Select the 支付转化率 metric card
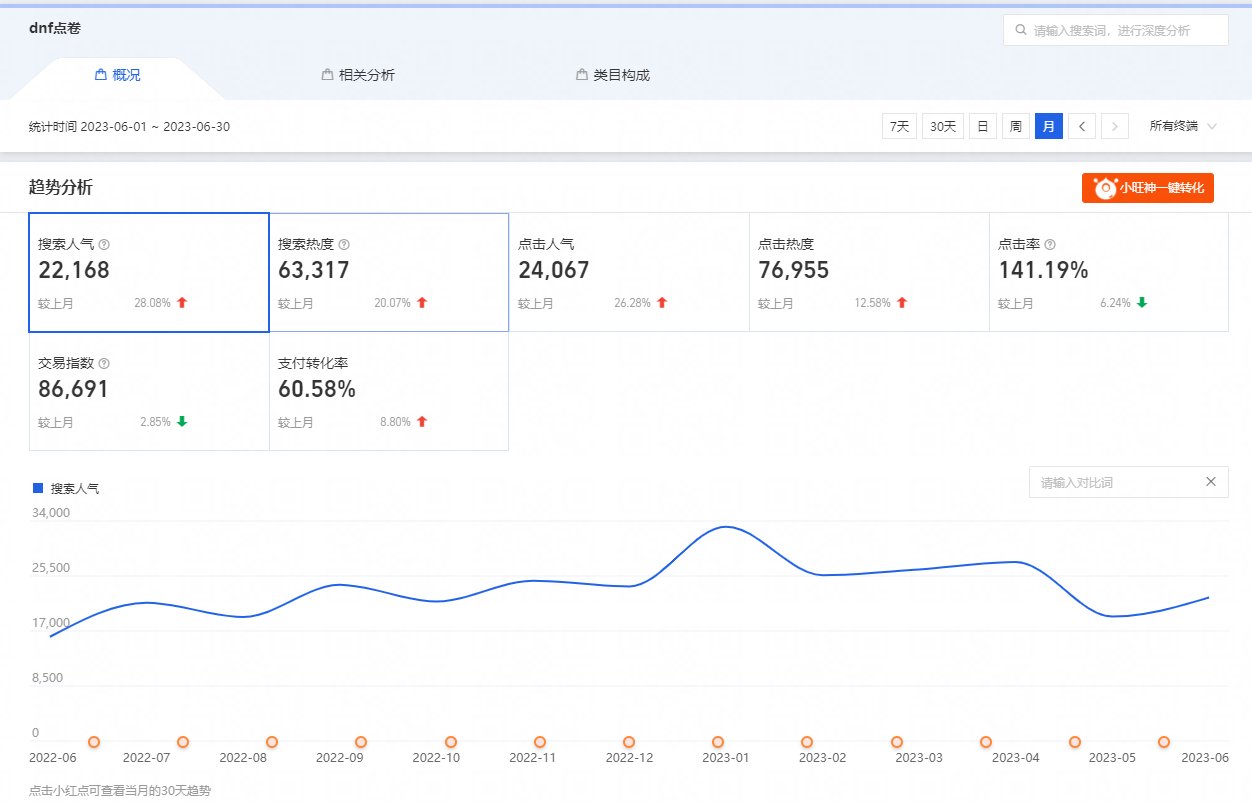Viewport: 1252px width, 803px height. 389,391
